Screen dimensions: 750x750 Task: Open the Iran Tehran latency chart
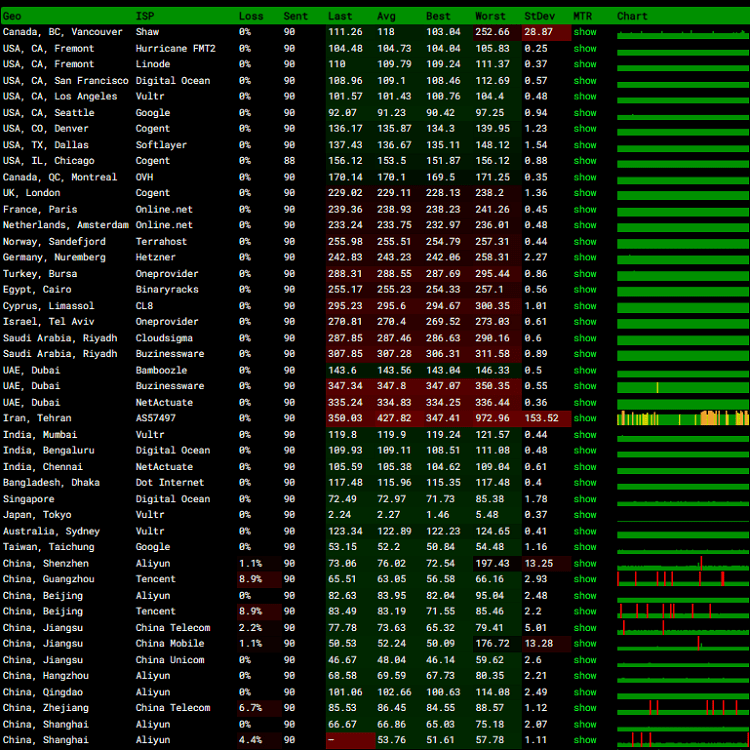683,418
